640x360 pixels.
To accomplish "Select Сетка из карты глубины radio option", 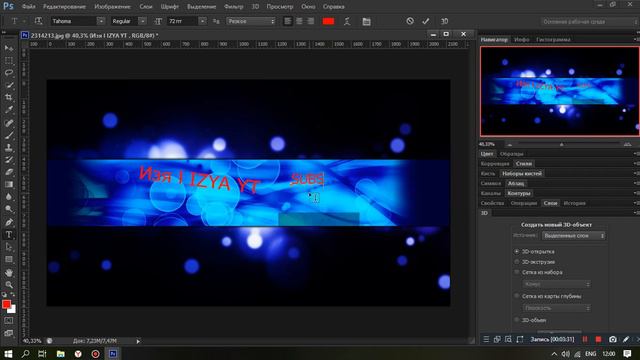I will (517, 296).
